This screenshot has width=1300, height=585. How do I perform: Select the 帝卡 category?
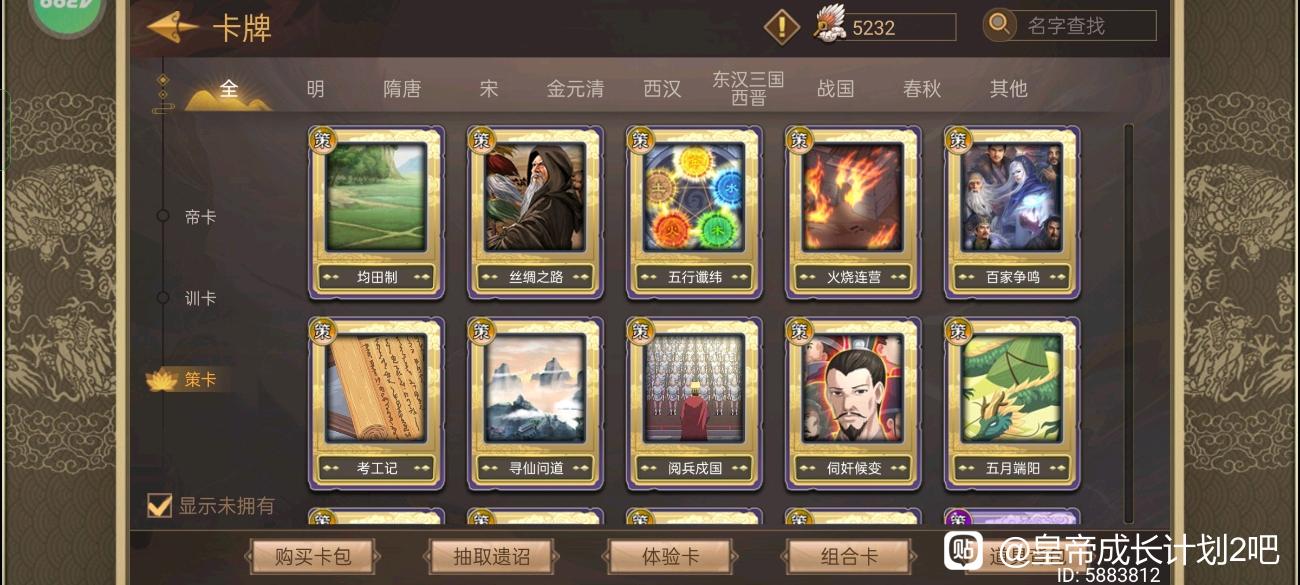[x=200, y=216]
